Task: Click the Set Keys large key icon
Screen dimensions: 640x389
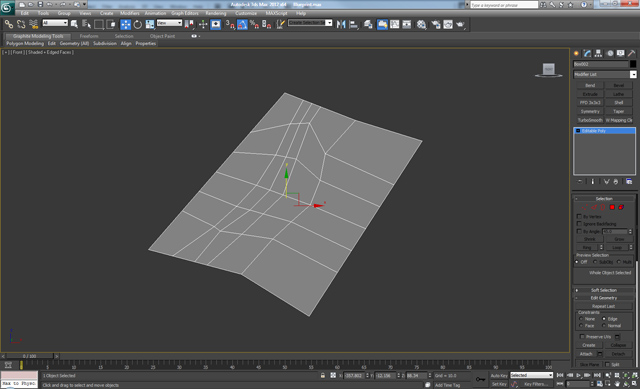Action: pos(480,380)
